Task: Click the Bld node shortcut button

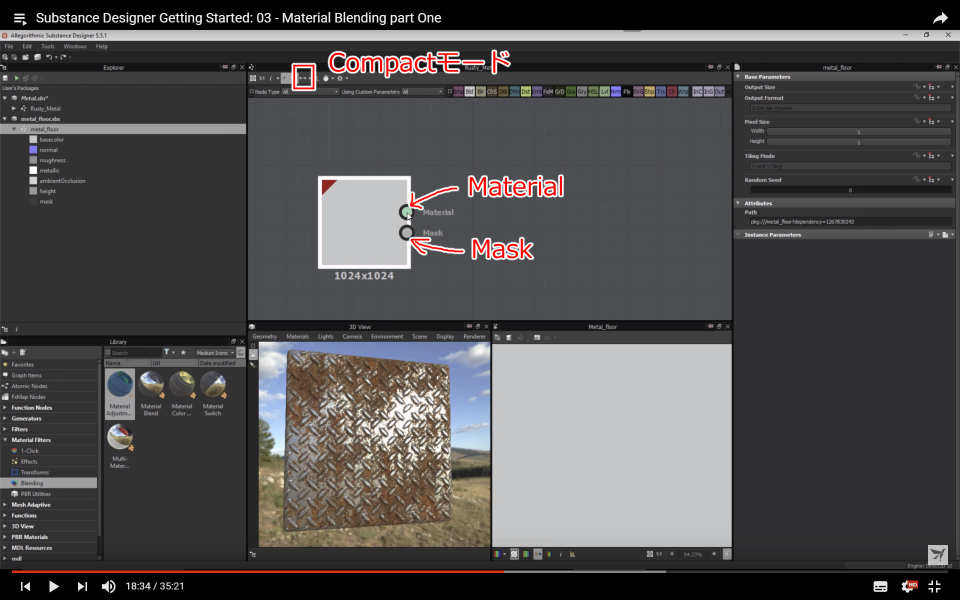Action: pyautogui.click(x=470, y=92)
